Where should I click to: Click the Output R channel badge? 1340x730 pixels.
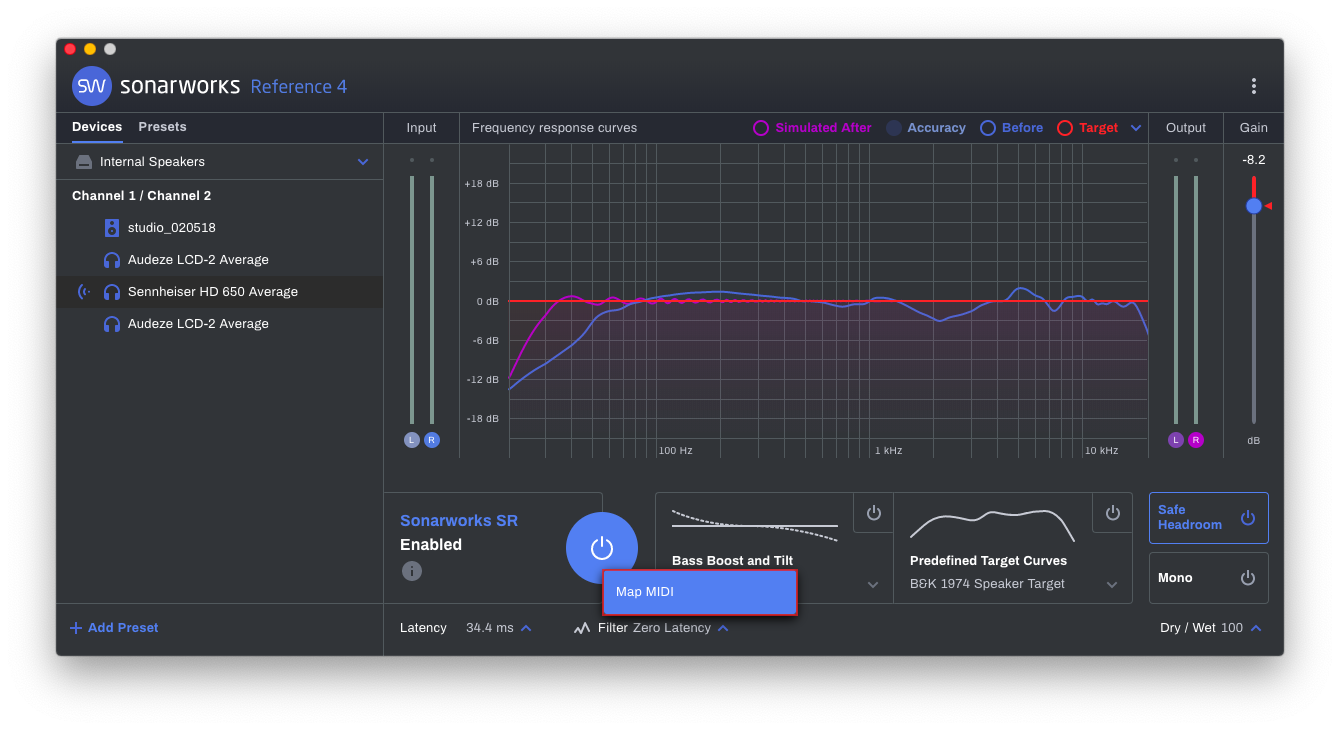pos(1196,440)
